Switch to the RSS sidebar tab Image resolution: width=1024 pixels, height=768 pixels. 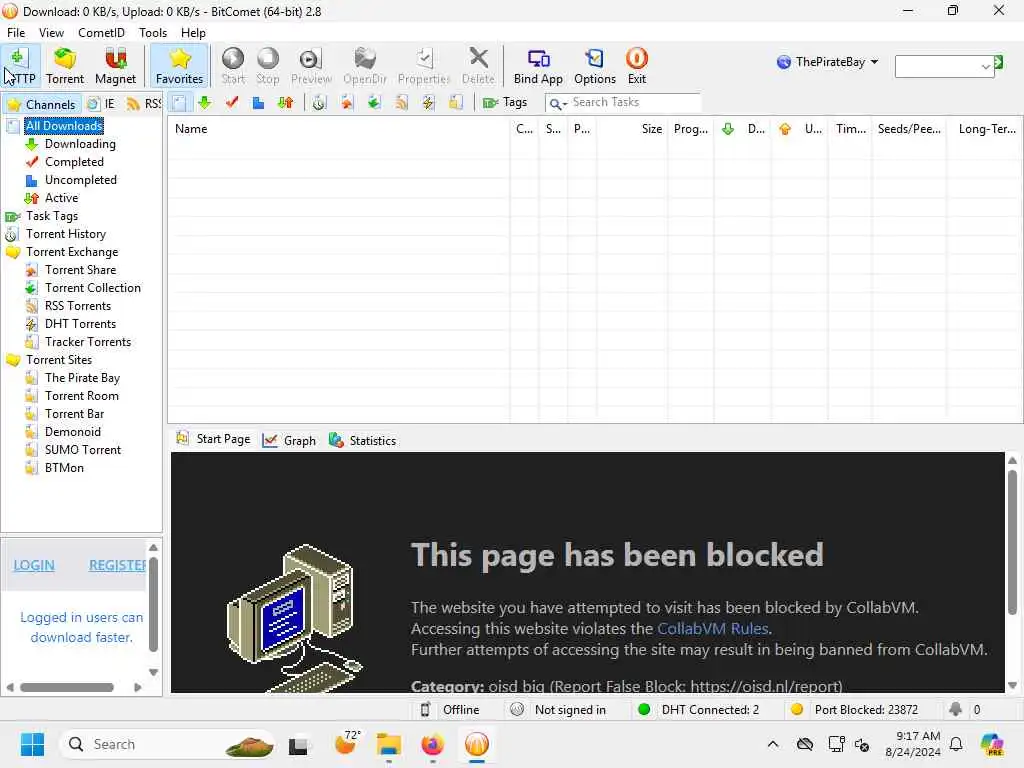point(144,104)
